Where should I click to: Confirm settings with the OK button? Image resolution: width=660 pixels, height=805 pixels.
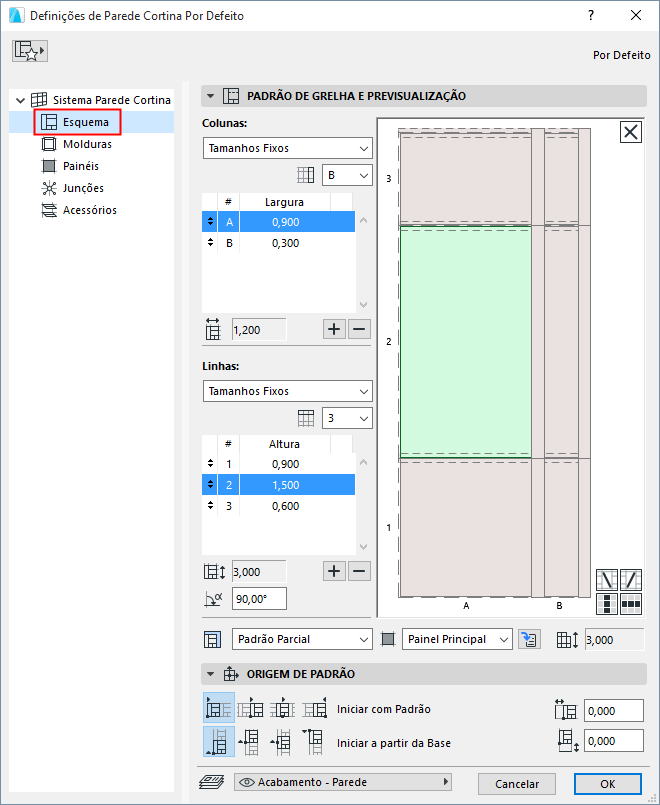(608, 784)
